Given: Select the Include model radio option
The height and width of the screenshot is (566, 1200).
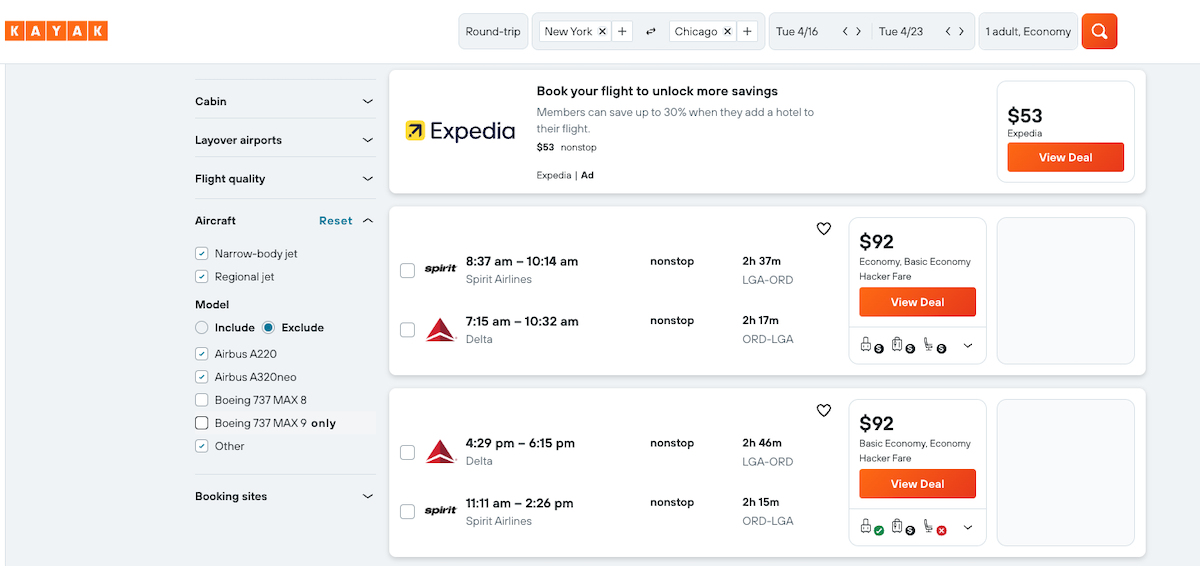Looking at the screenshot, I should [x=202, y=328].
